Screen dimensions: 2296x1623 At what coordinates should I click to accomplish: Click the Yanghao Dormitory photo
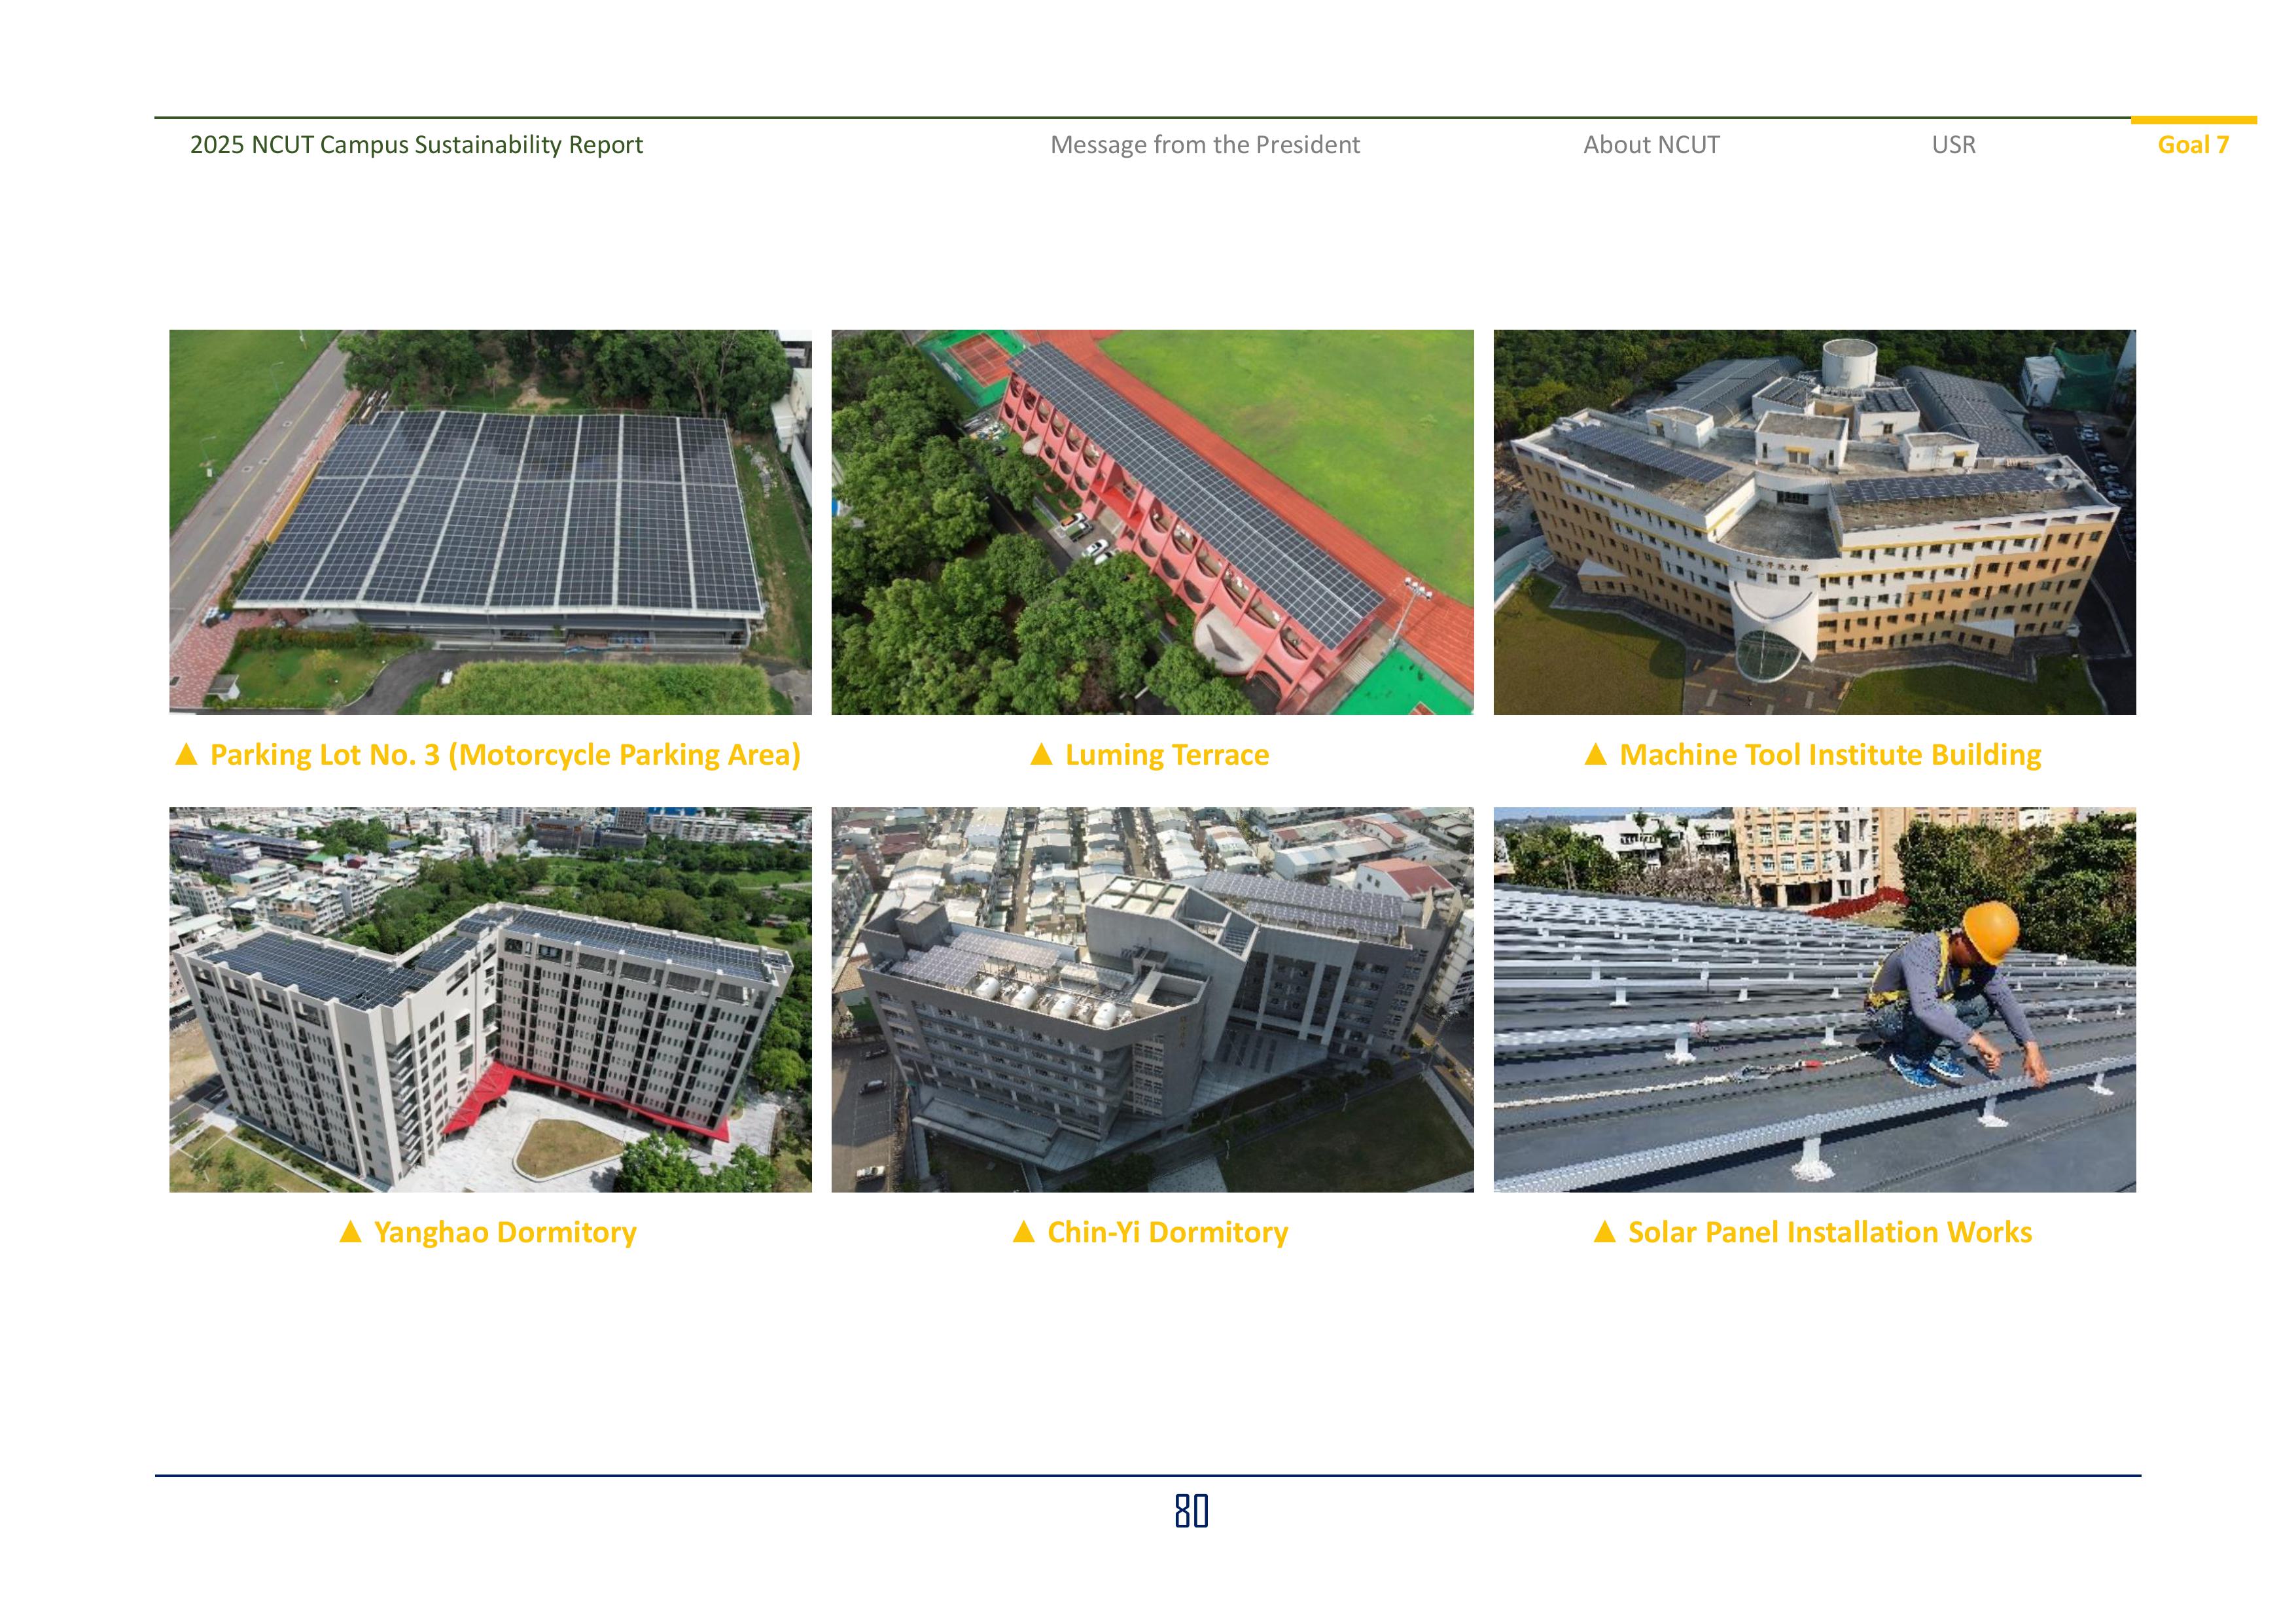[490, 999]
